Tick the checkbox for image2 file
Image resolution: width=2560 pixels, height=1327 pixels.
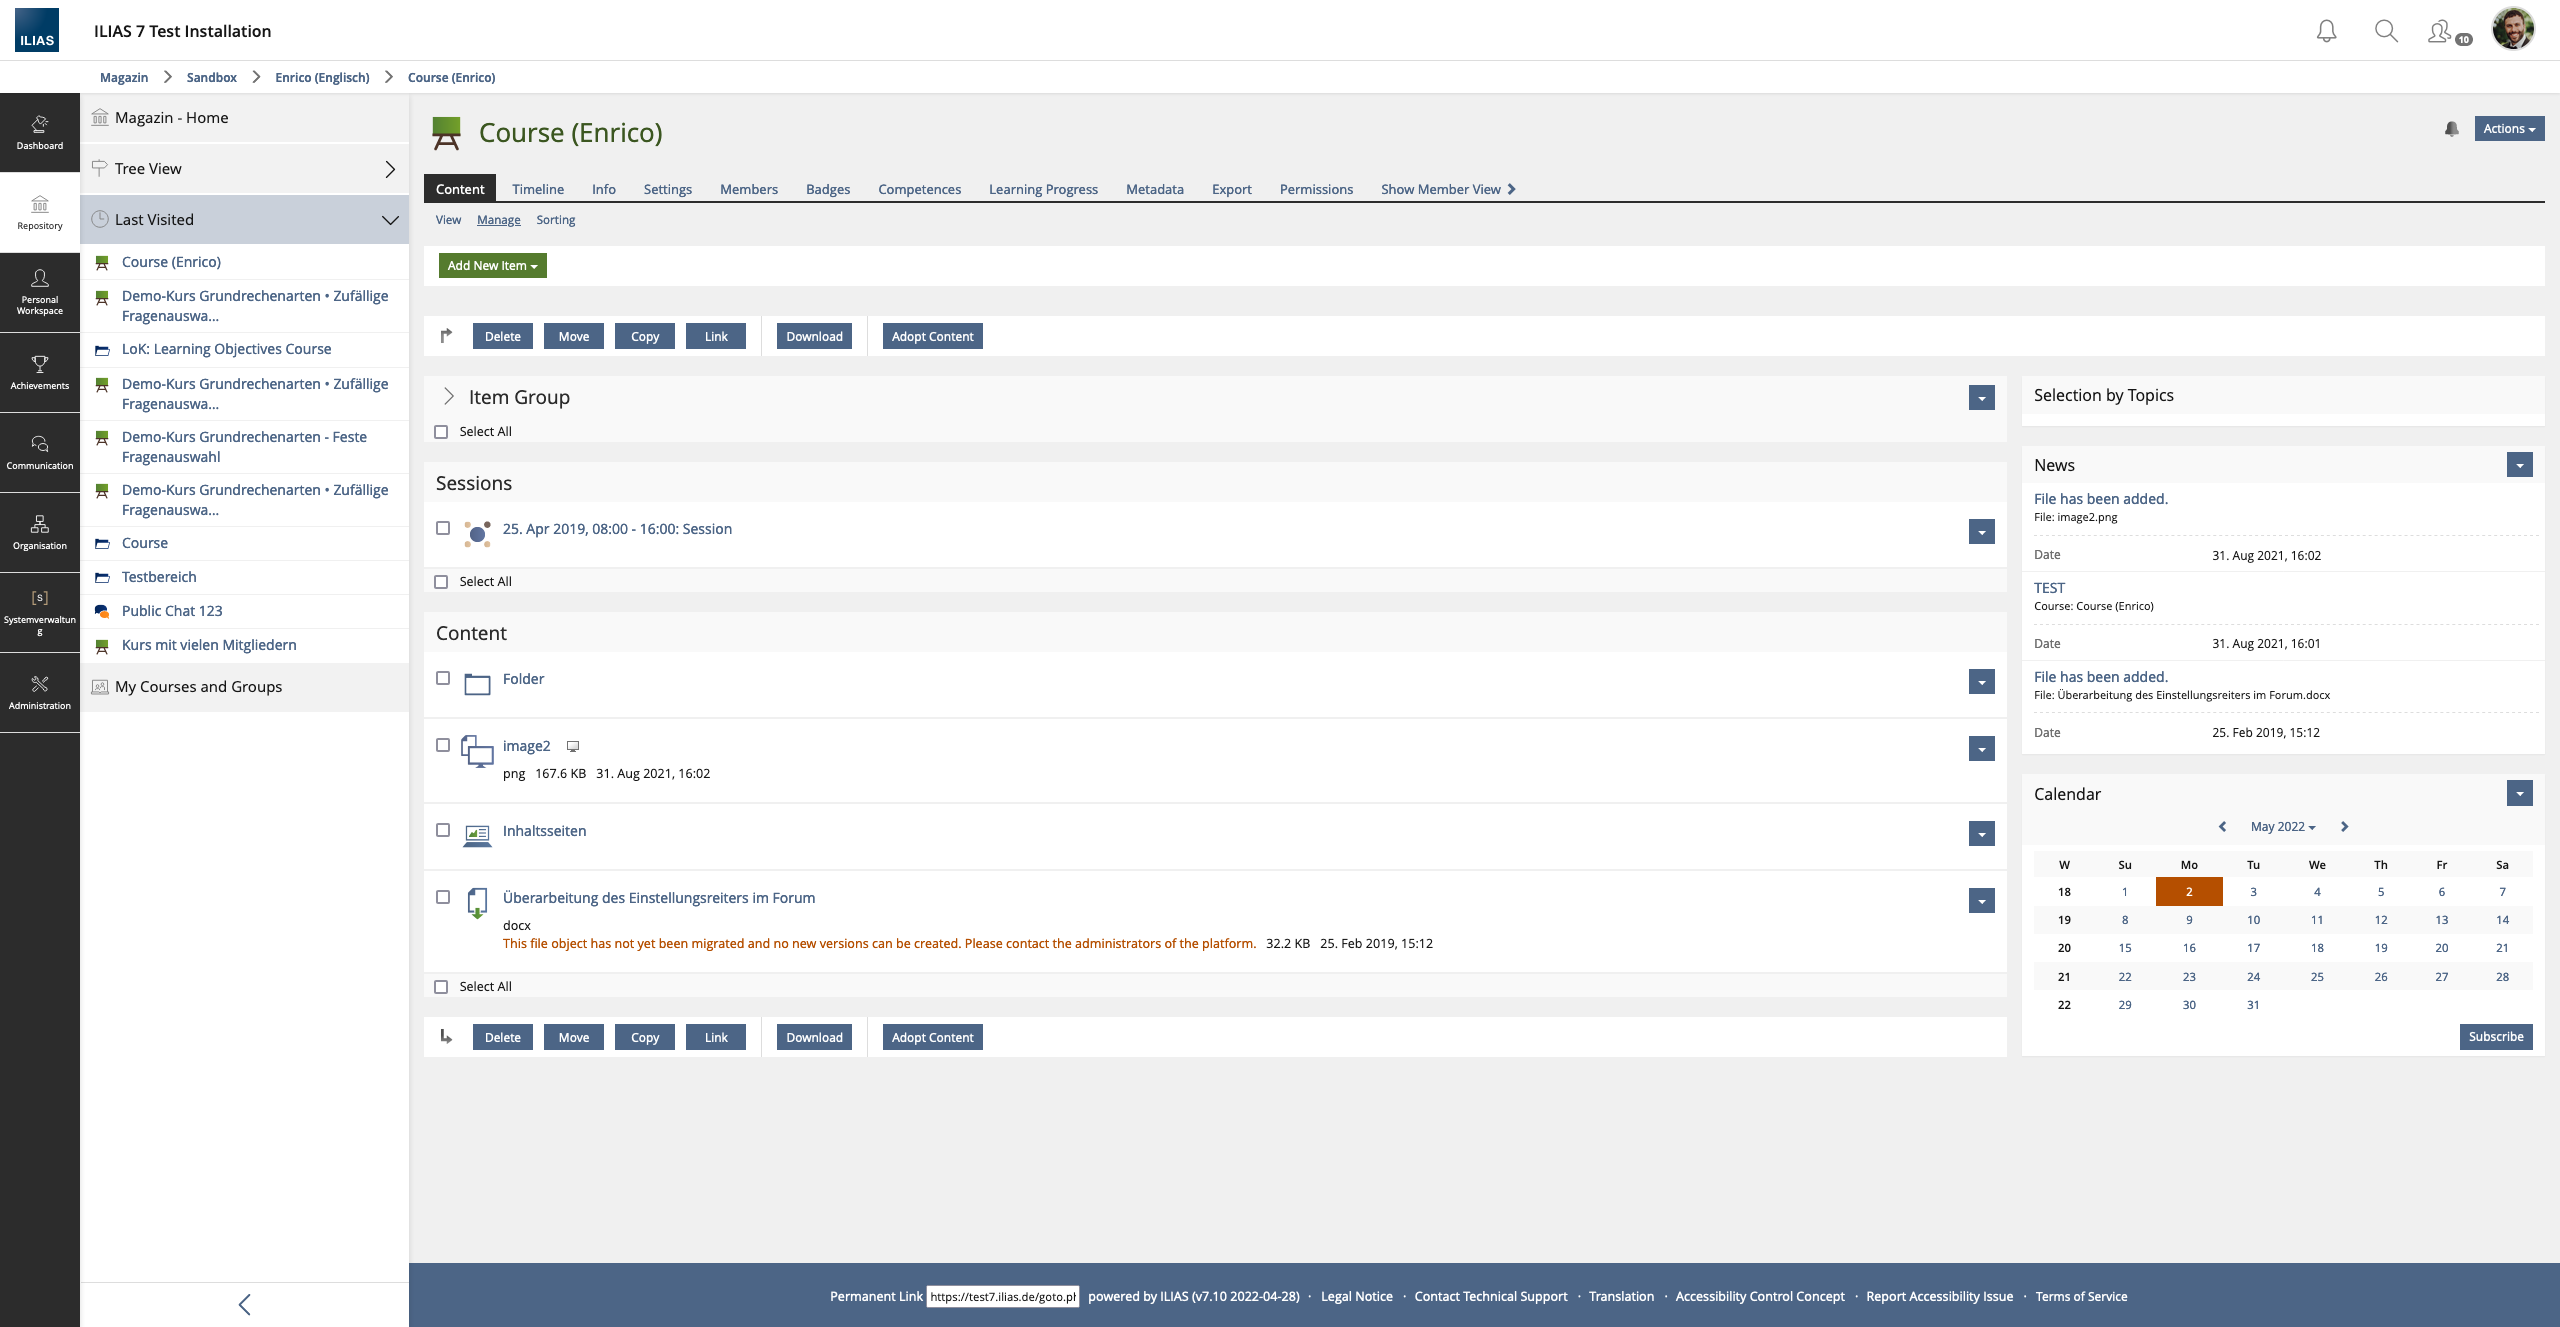click(x=443, y=745)
